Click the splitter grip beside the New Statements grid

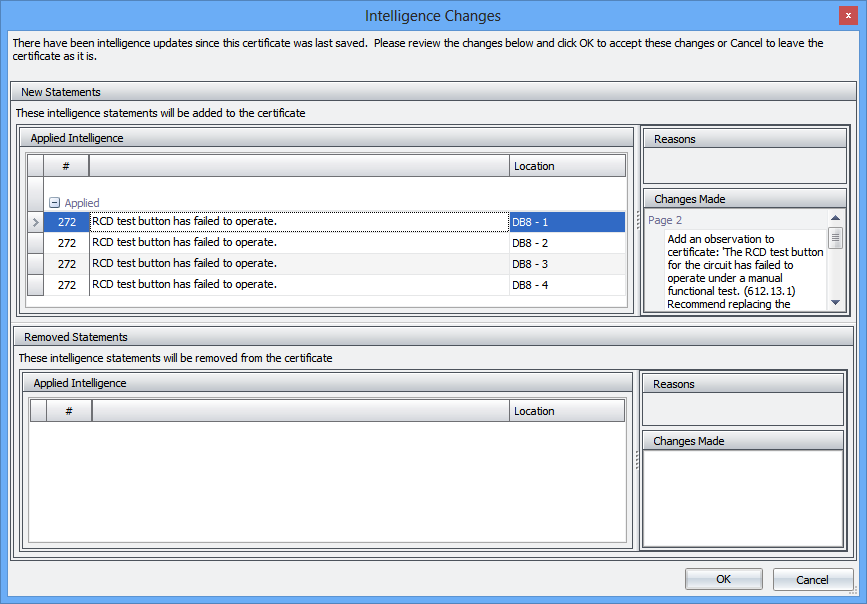[637, 220]
